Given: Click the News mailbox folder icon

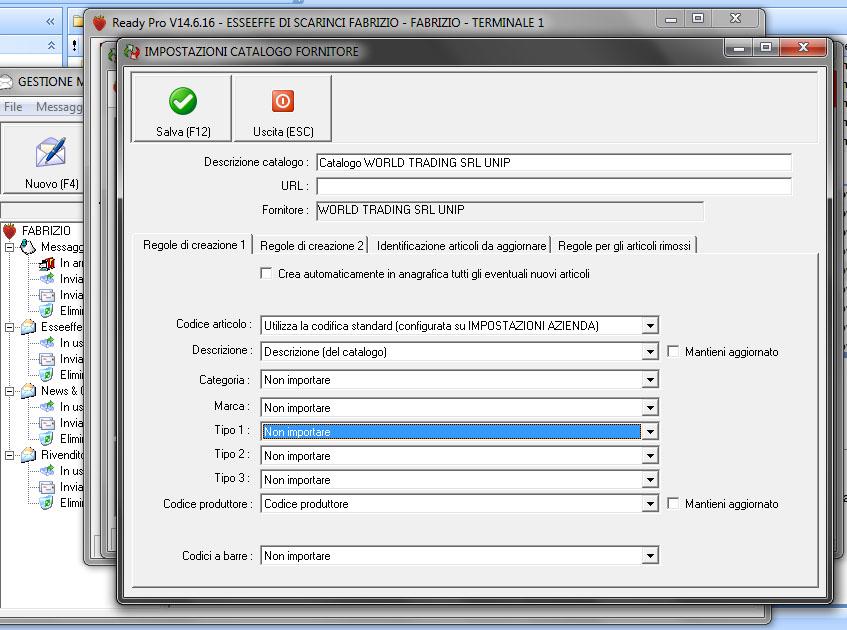Looking at the screenshot, I should point(28,391).
